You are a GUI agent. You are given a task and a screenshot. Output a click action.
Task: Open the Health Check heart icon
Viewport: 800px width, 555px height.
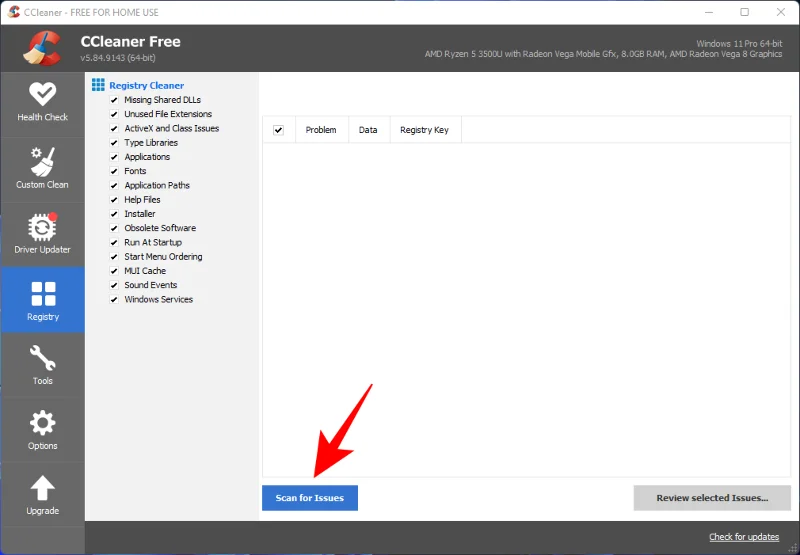point(42,94)
